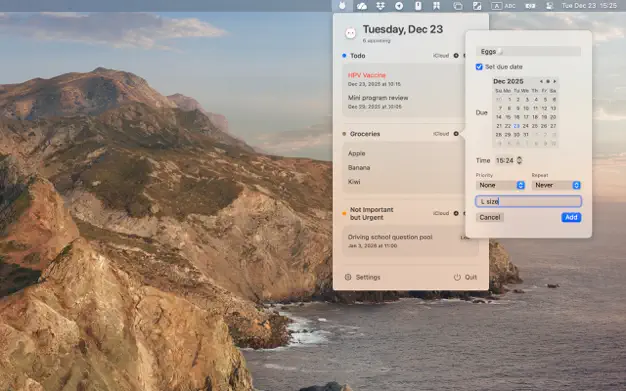Click the round arrow icon in menu bar
626x391 pixels.
(399, 6)
